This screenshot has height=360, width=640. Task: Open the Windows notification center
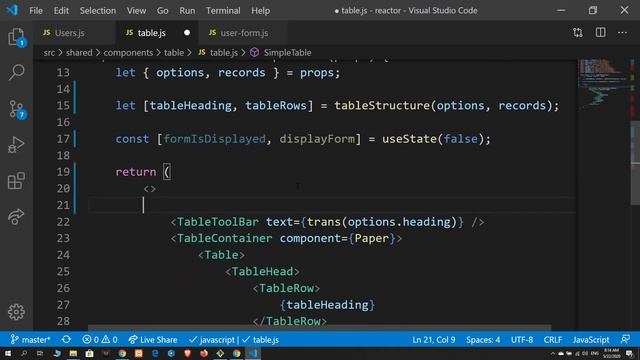(629, 353)
